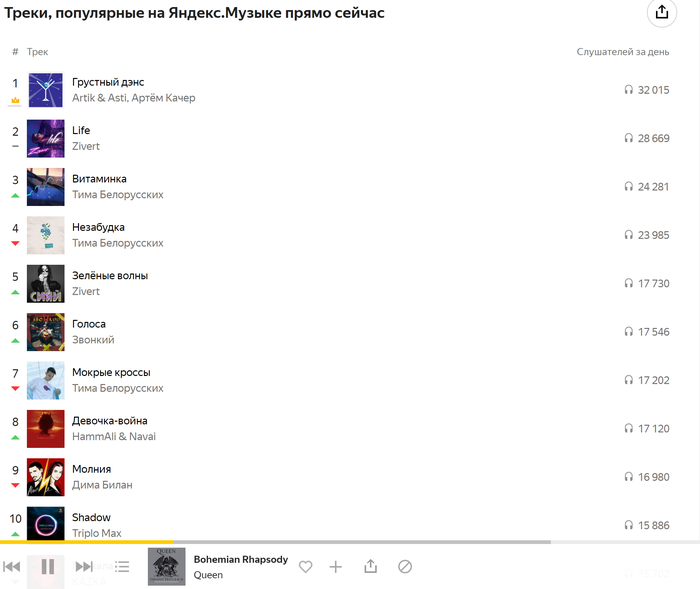Open the track title Голоса
Screen dimensions: 700x589
click(x=89, y=324)
